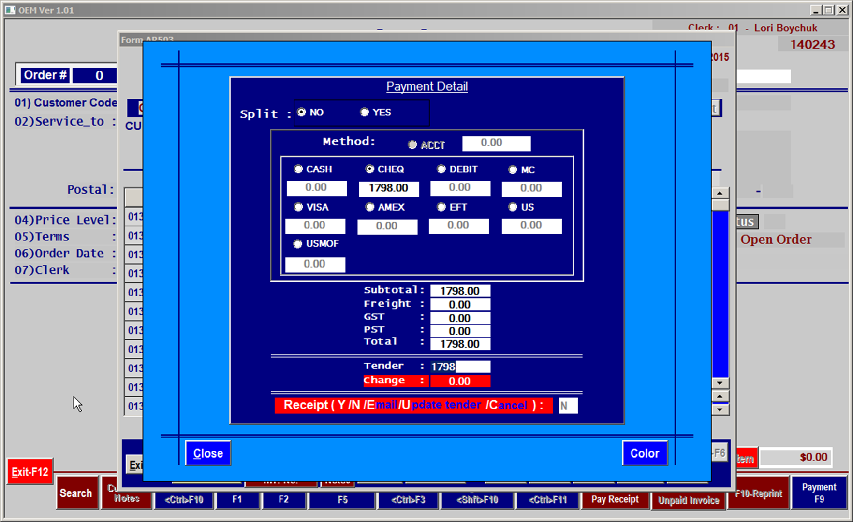The width and height of the screenshot is (853, 522).
Task: Click the CHEQ amount field
Action: tap(388, 188)
